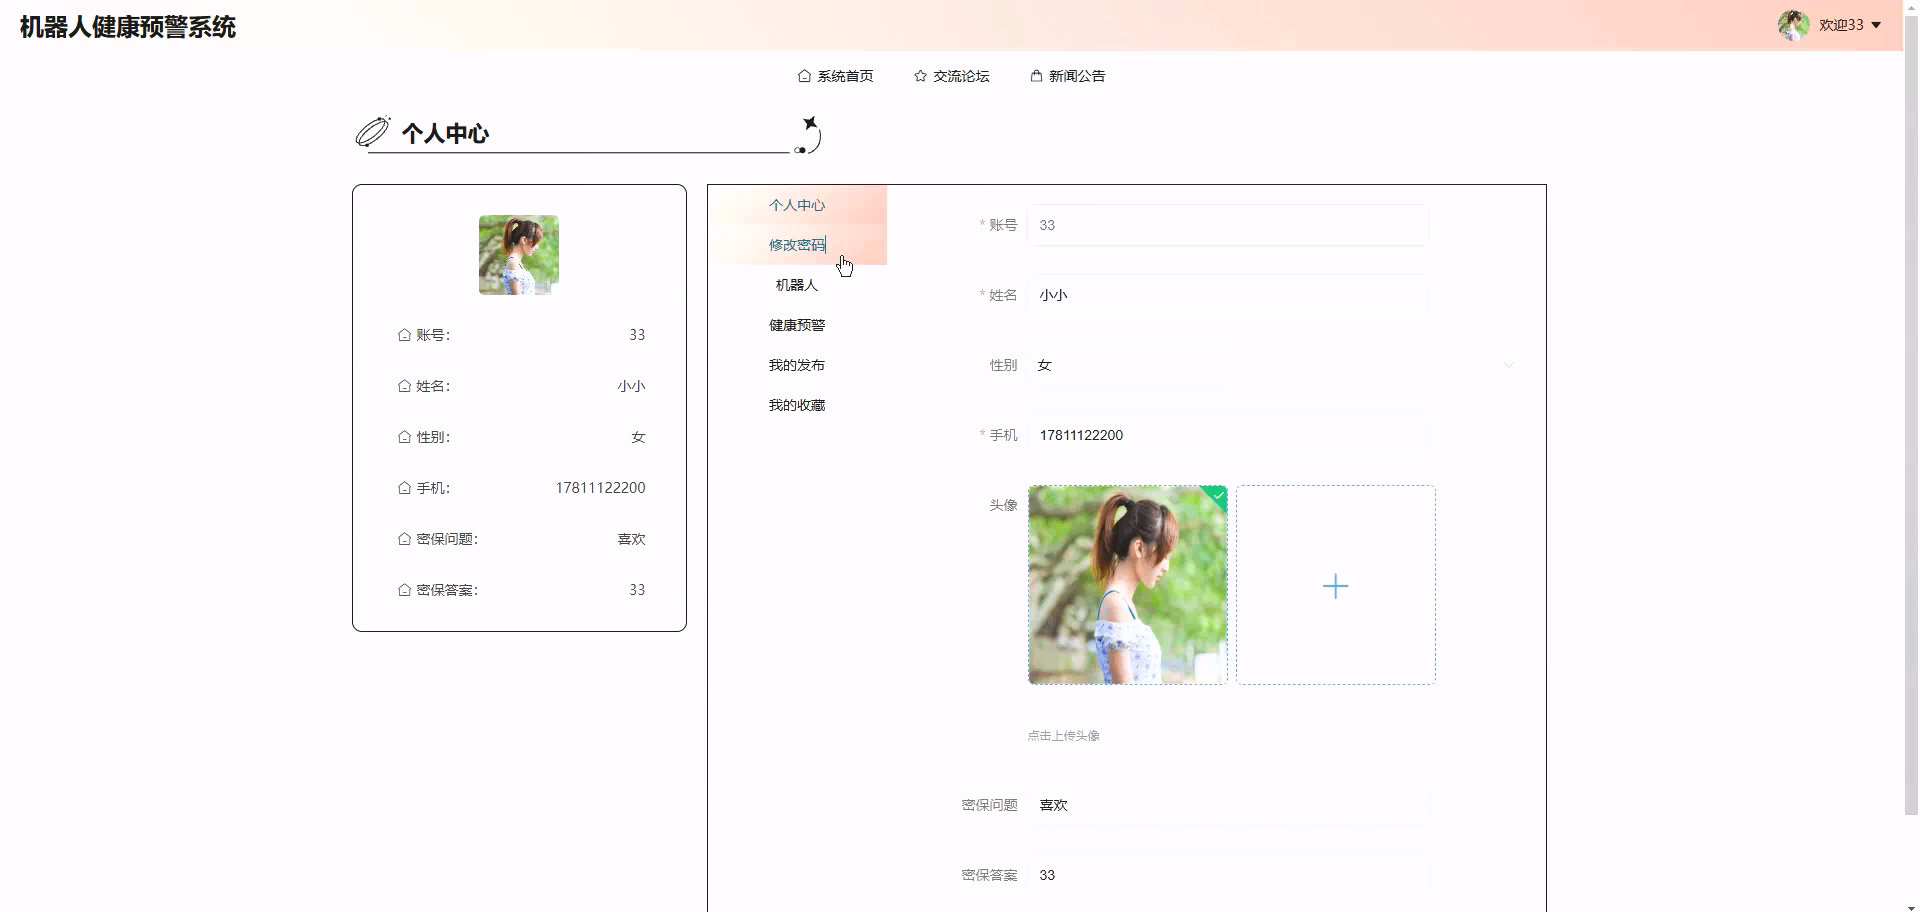The width and height of the screenshot is (1920, 912).
Task: Click the 姓名 input field showing 小小
Action: [x=1228, y=295]
